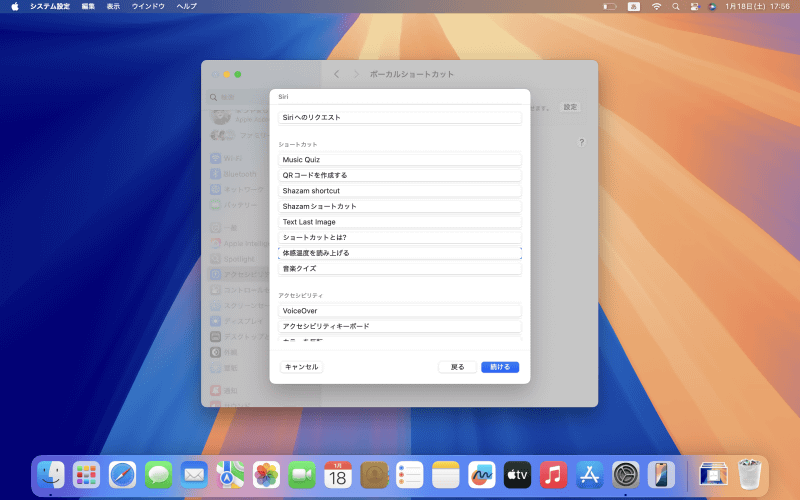Open Freeform from the Dock
This screenshot has width=800, height=500.
[482, 475]
